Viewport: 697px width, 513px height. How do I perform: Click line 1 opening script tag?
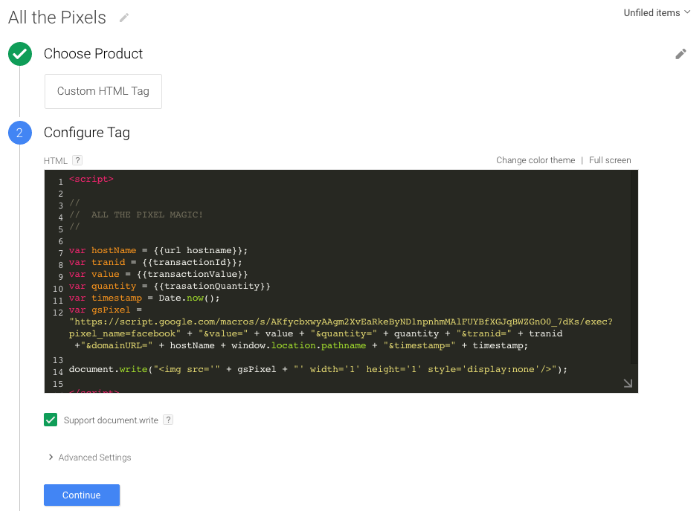(x=91, y=179)
